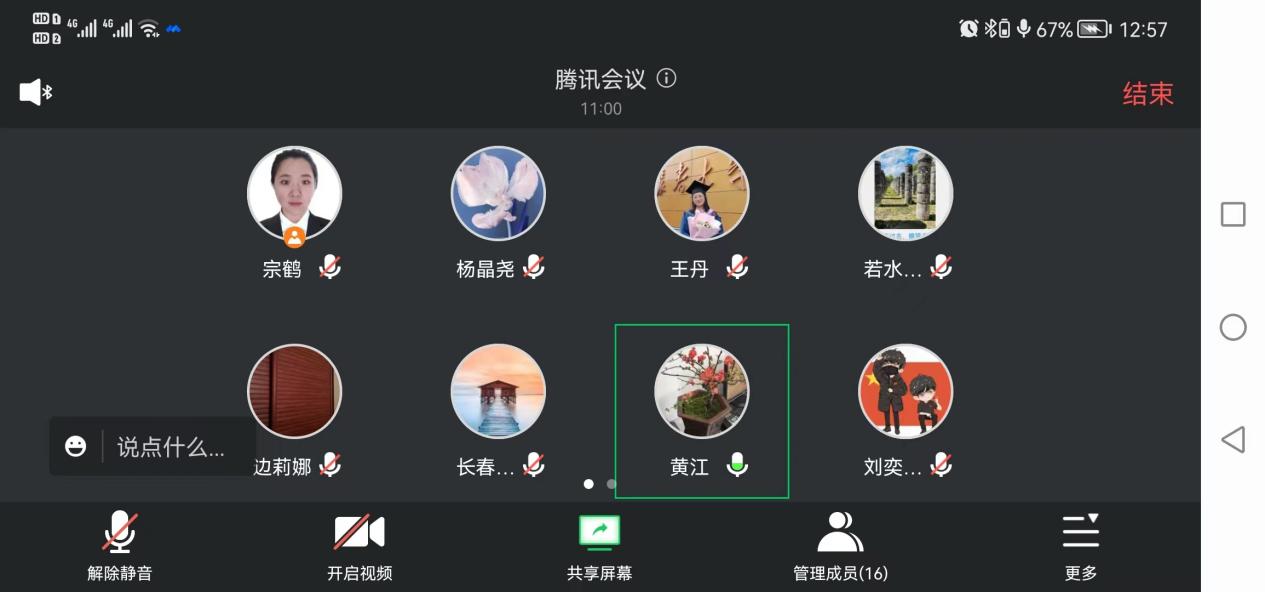The width and height of the screenshot is (1265, 592).
Task: Select 长春's pier avatar
Action: tap(498, 391)
